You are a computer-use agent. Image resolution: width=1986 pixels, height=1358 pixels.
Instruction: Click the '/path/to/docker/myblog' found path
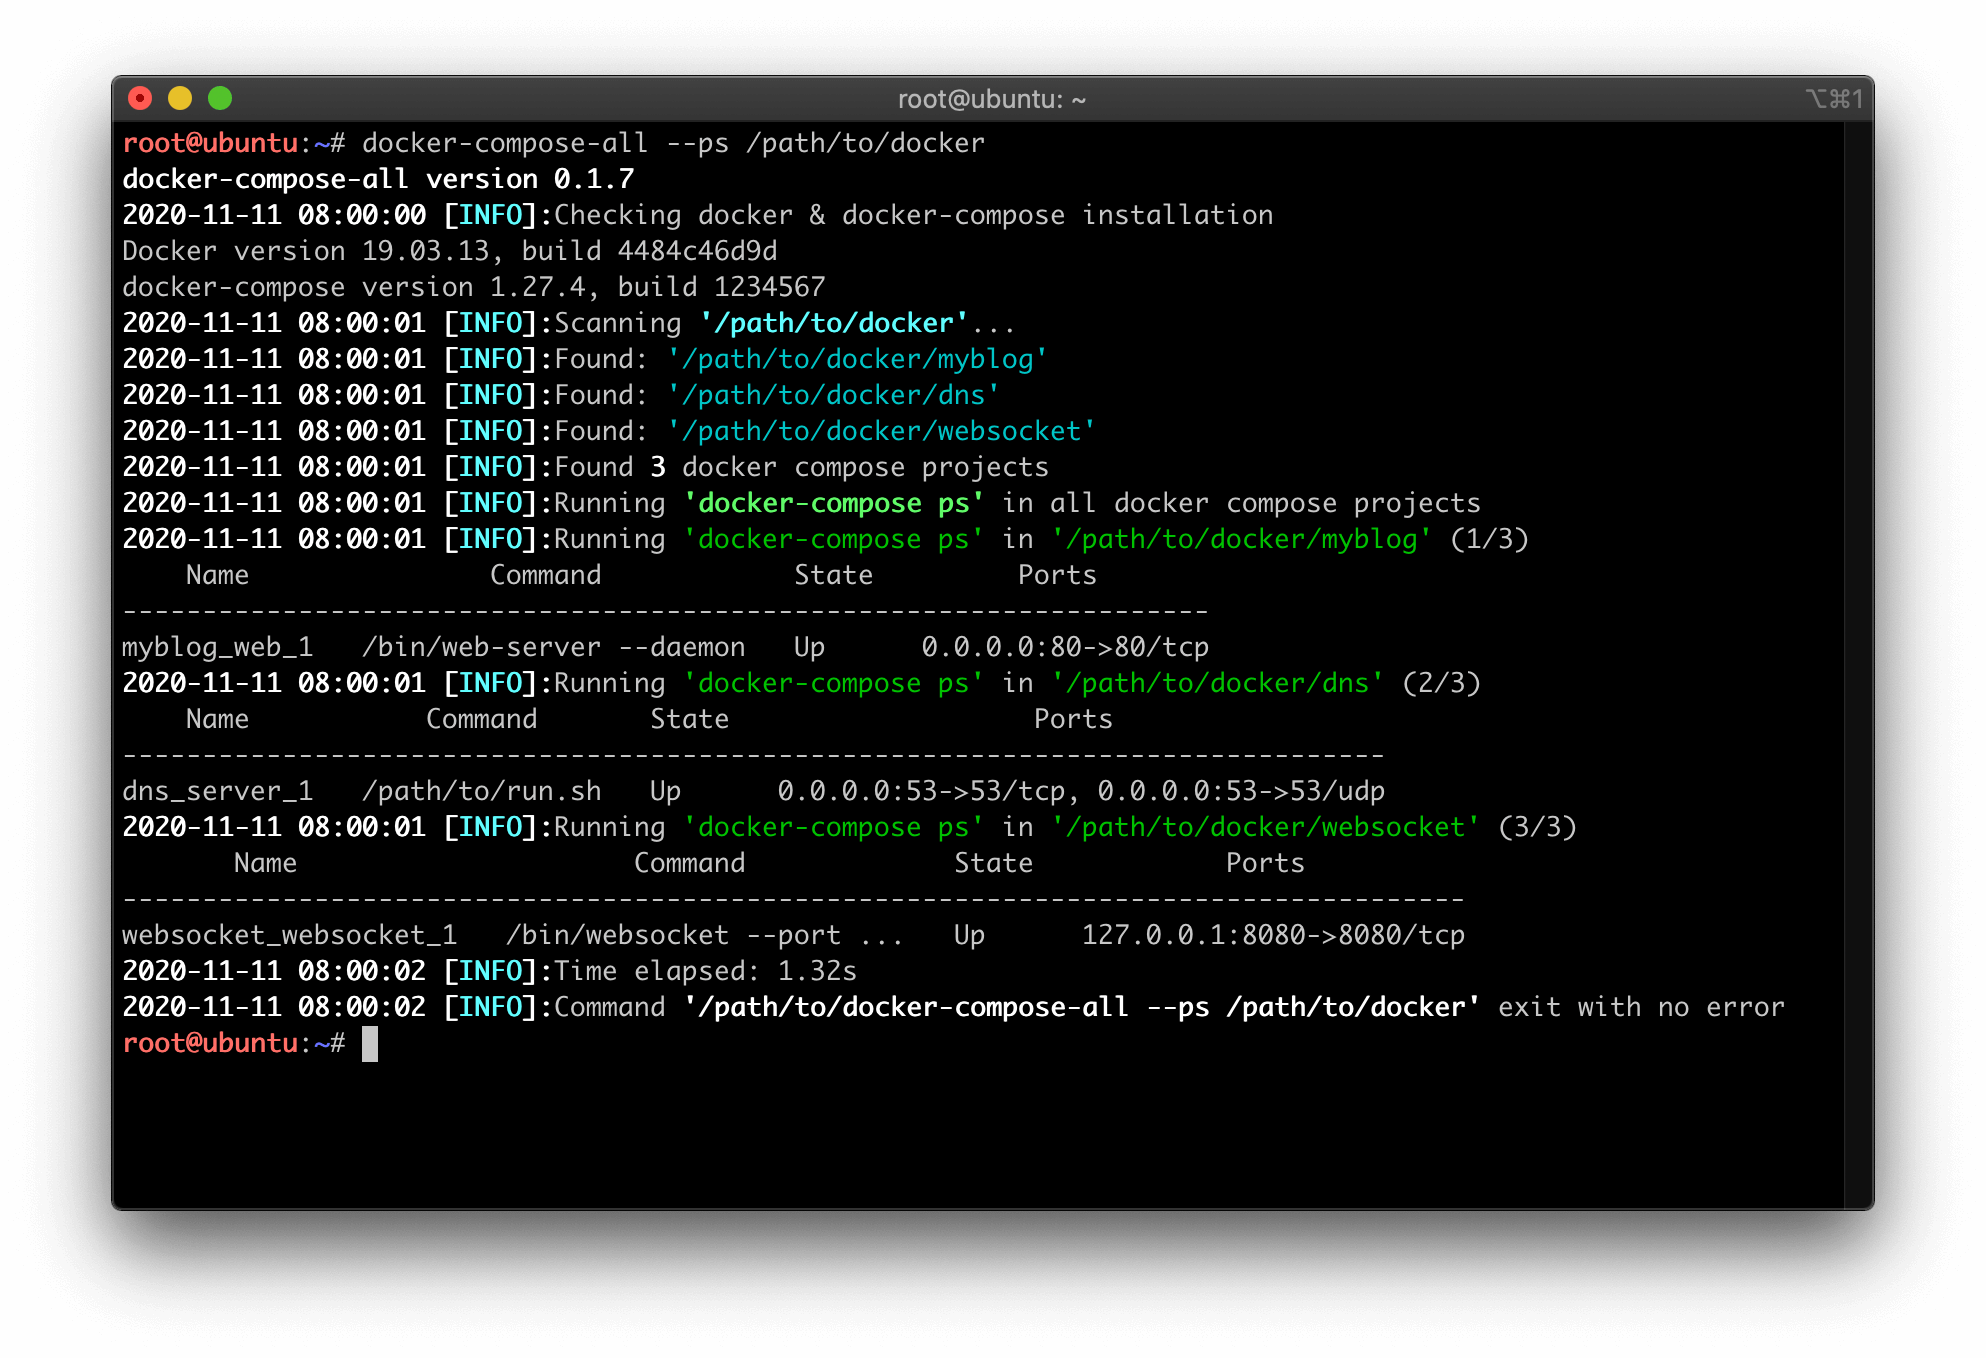coord(857,359)
